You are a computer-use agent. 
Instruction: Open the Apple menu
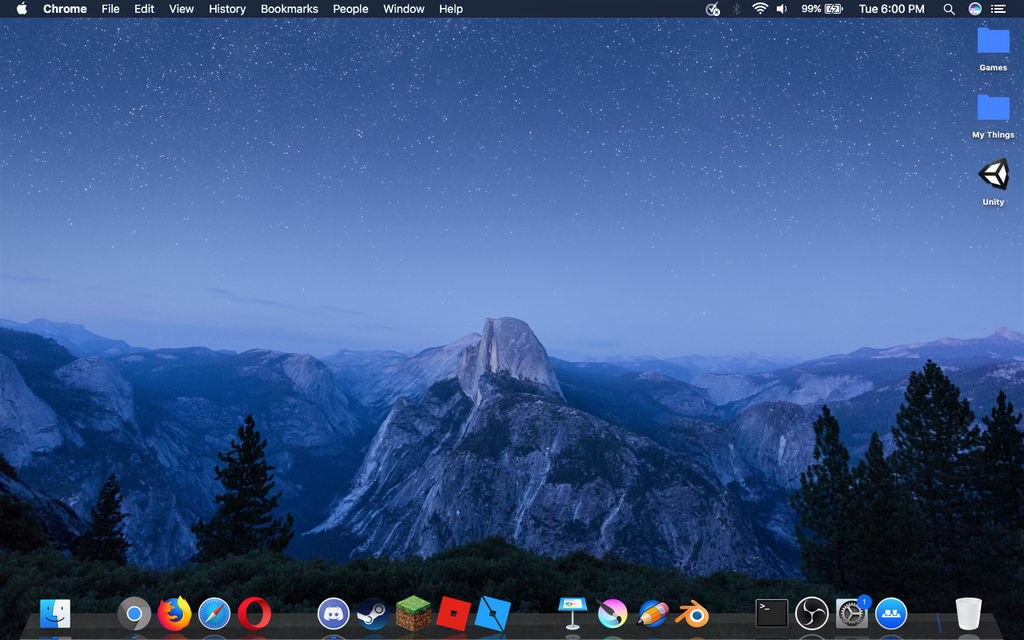21,9
